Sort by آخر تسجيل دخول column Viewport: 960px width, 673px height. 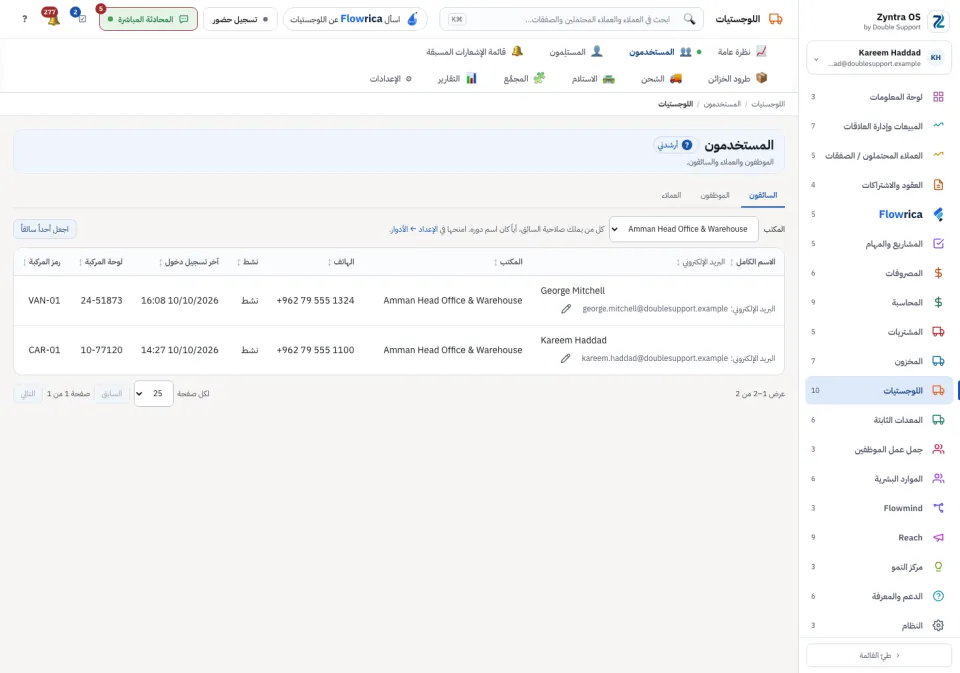[x=189, y=262]
